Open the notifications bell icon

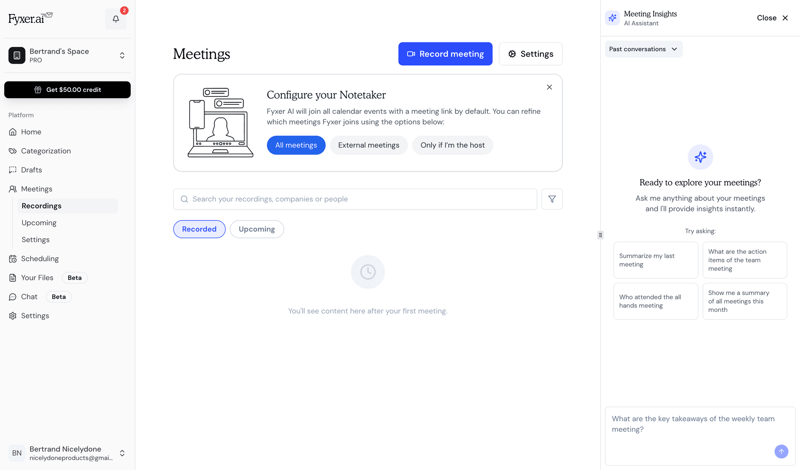[116, 19]
